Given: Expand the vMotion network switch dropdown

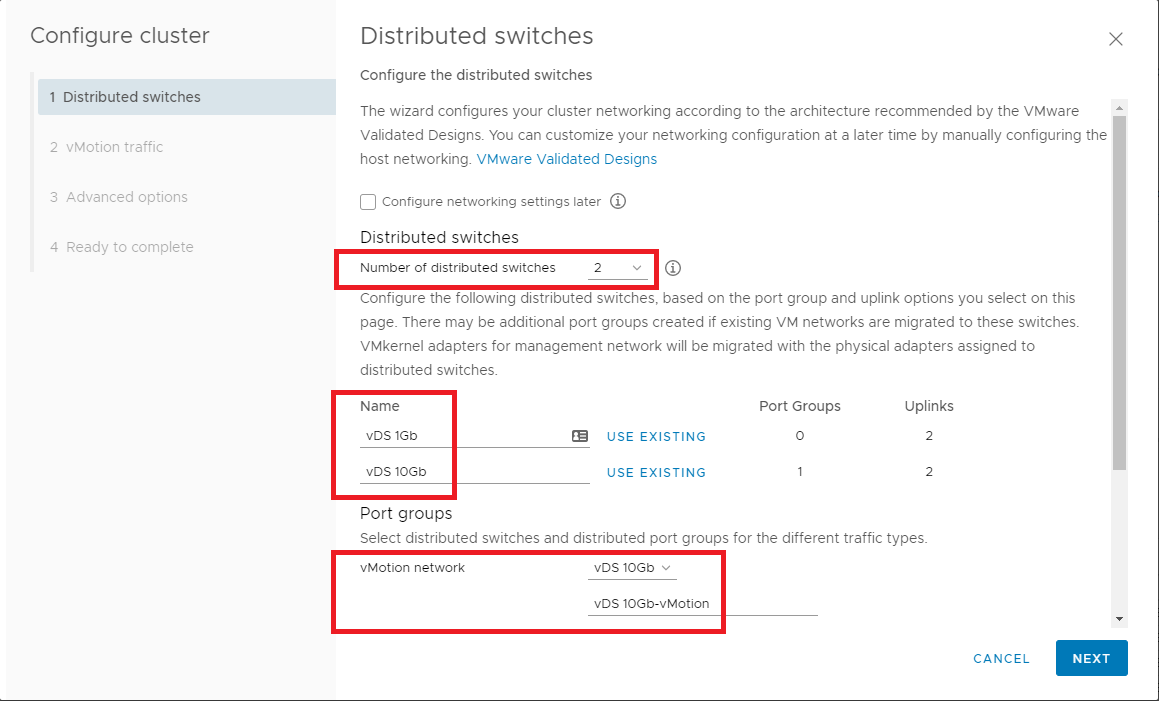Looking at the screenshot, I should 632,568.
